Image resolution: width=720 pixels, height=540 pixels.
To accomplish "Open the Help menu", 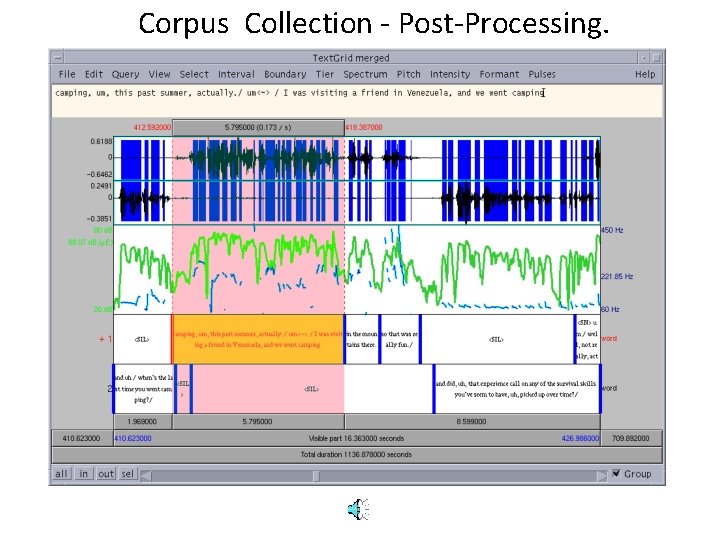I will (645, 74).
